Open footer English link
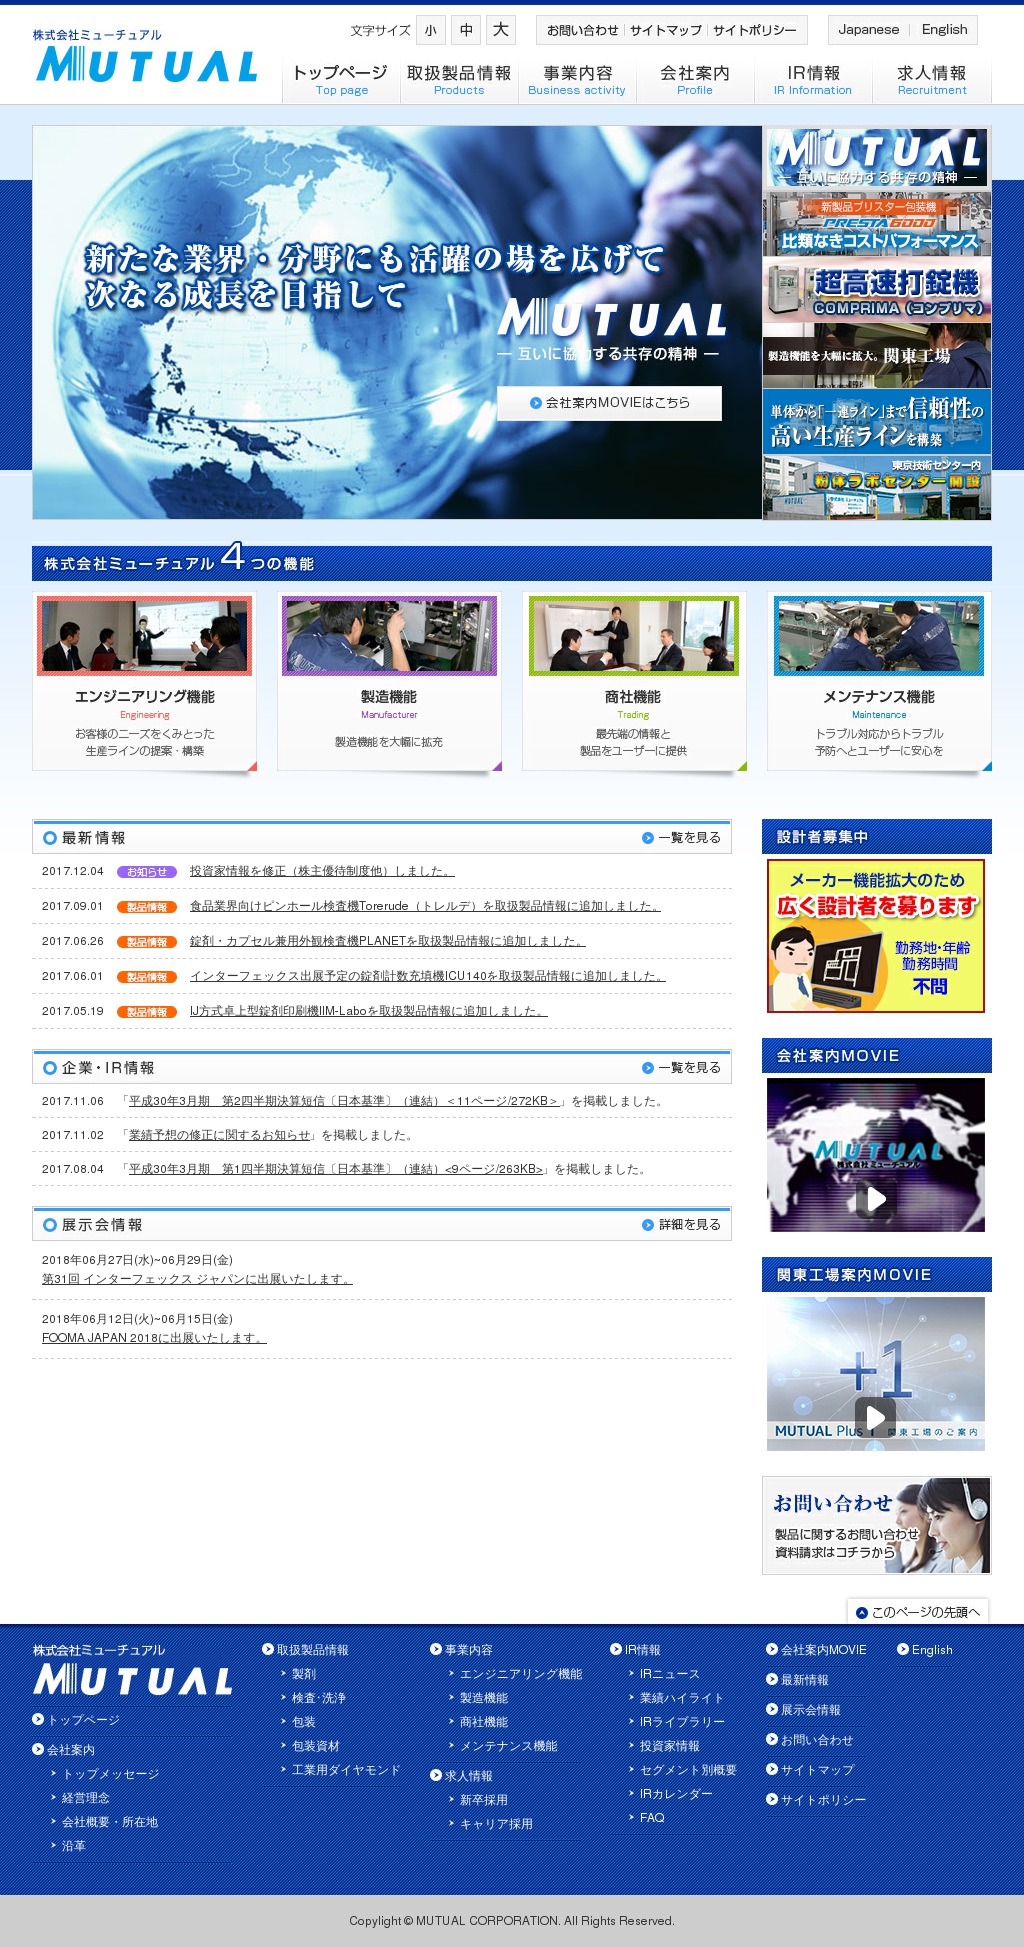The width and height of the screenshot is (1024, 1947). pyautogui.click(x=925, y=1650)
